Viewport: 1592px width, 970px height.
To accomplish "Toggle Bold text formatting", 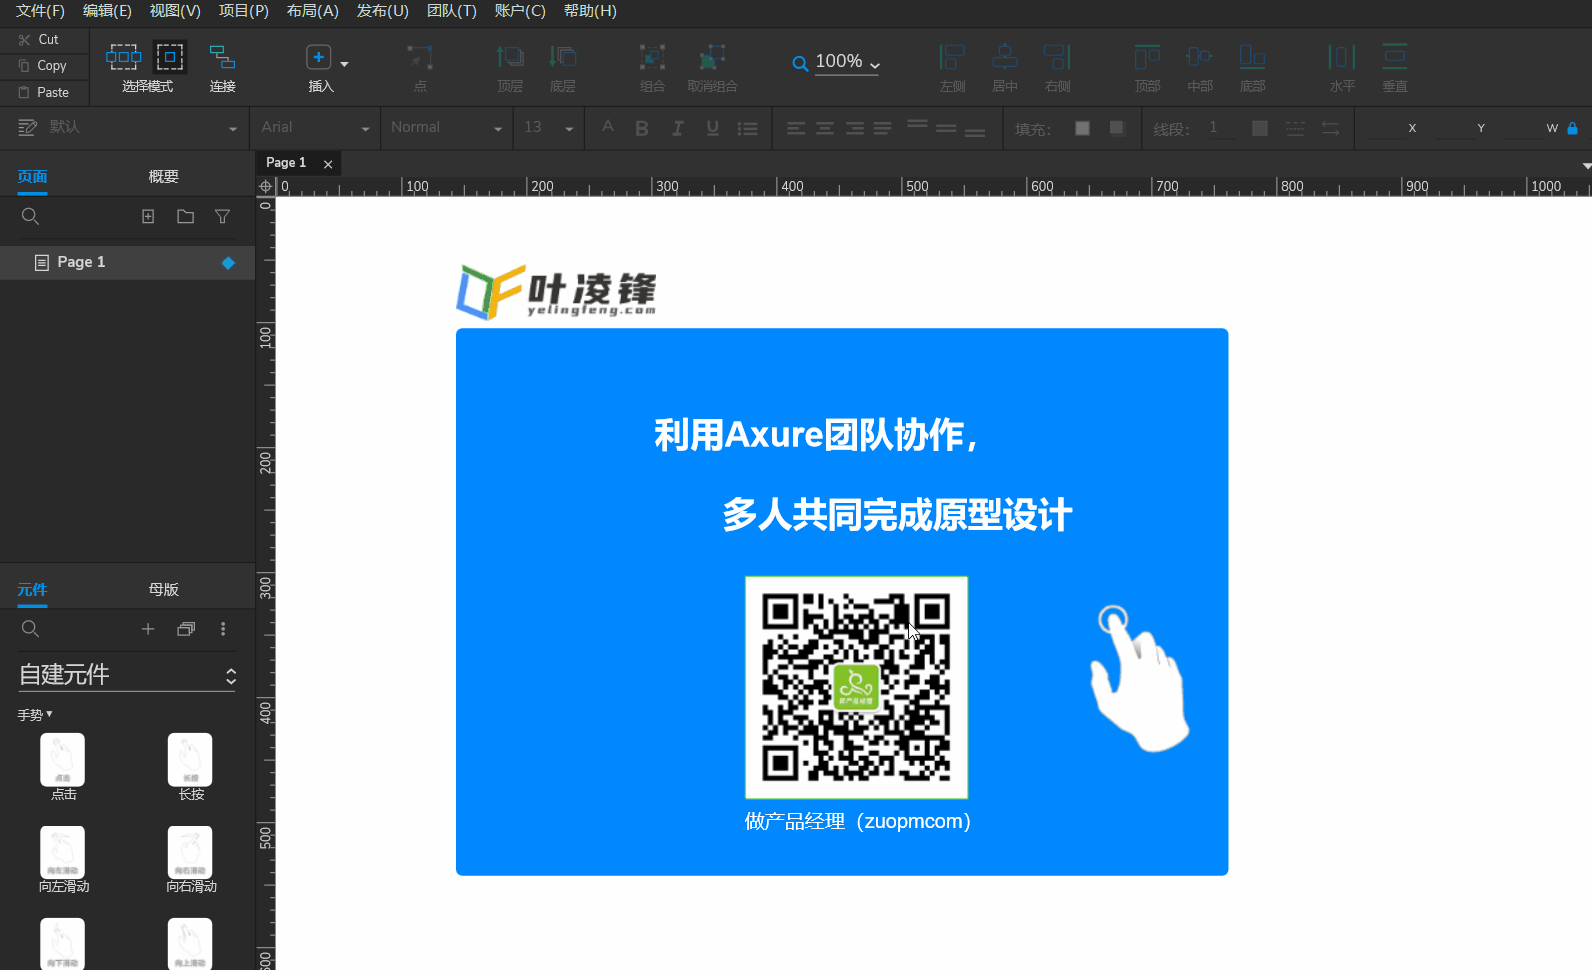I will (x=642, y=128).
